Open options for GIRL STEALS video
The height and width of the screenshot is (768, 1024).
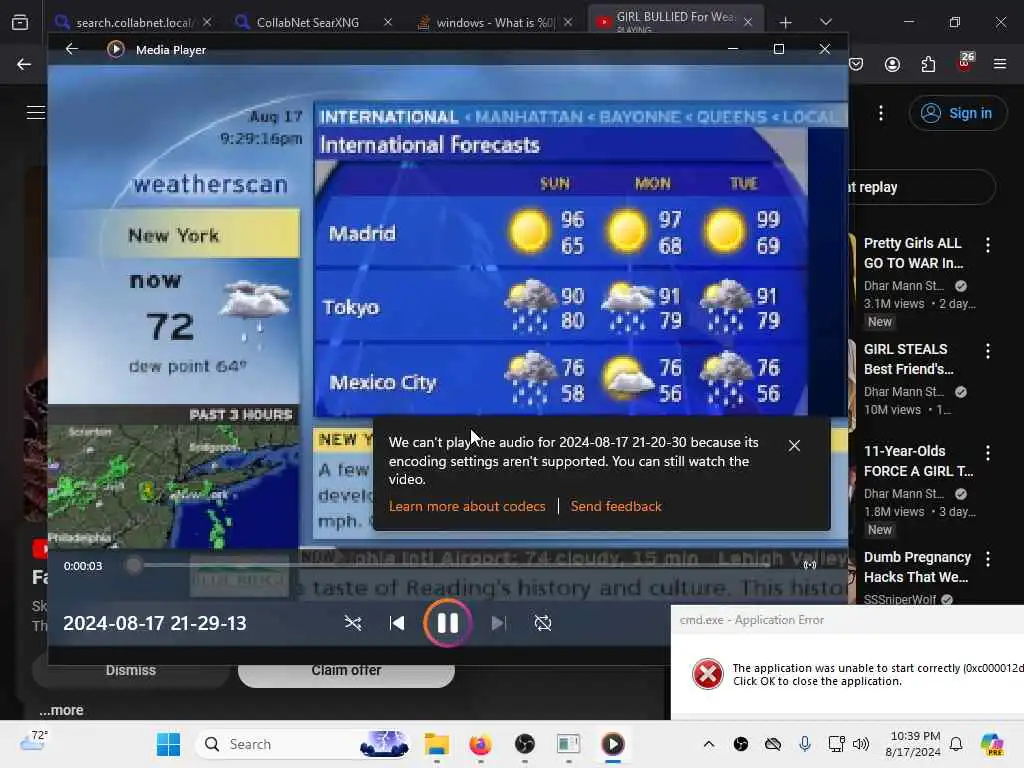tap(988, 351)
